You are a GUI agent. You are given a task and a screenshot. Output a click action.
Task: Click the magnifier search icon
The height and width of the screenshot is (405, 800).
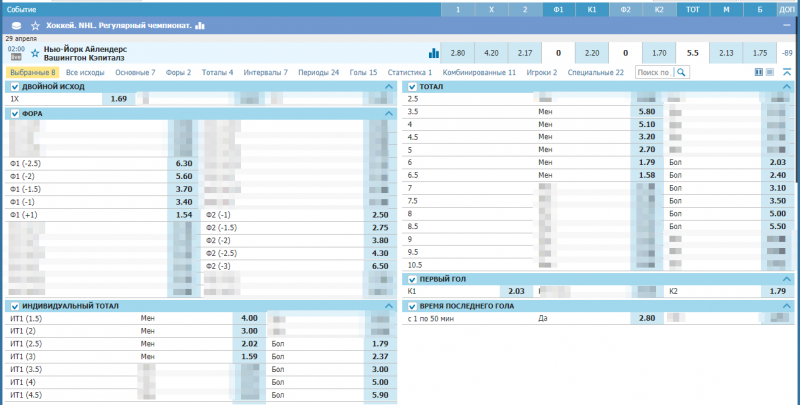click(x=681, y=73)
